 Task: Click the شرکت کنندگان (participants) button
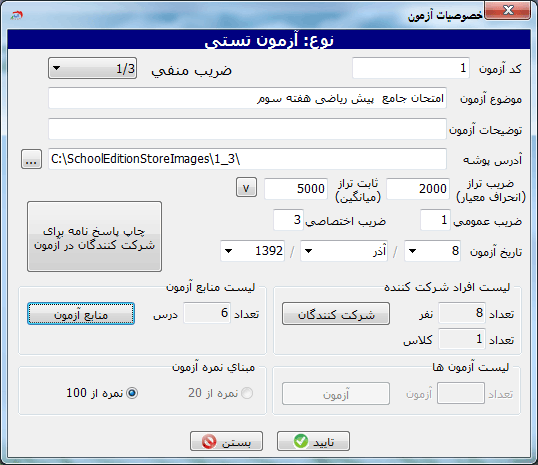click(336, 314)
